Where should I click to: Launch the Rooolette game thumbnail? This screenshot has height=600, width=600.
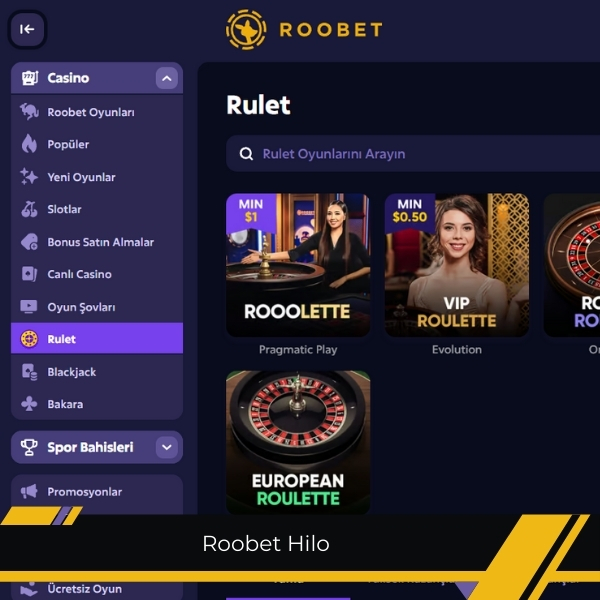298,265
